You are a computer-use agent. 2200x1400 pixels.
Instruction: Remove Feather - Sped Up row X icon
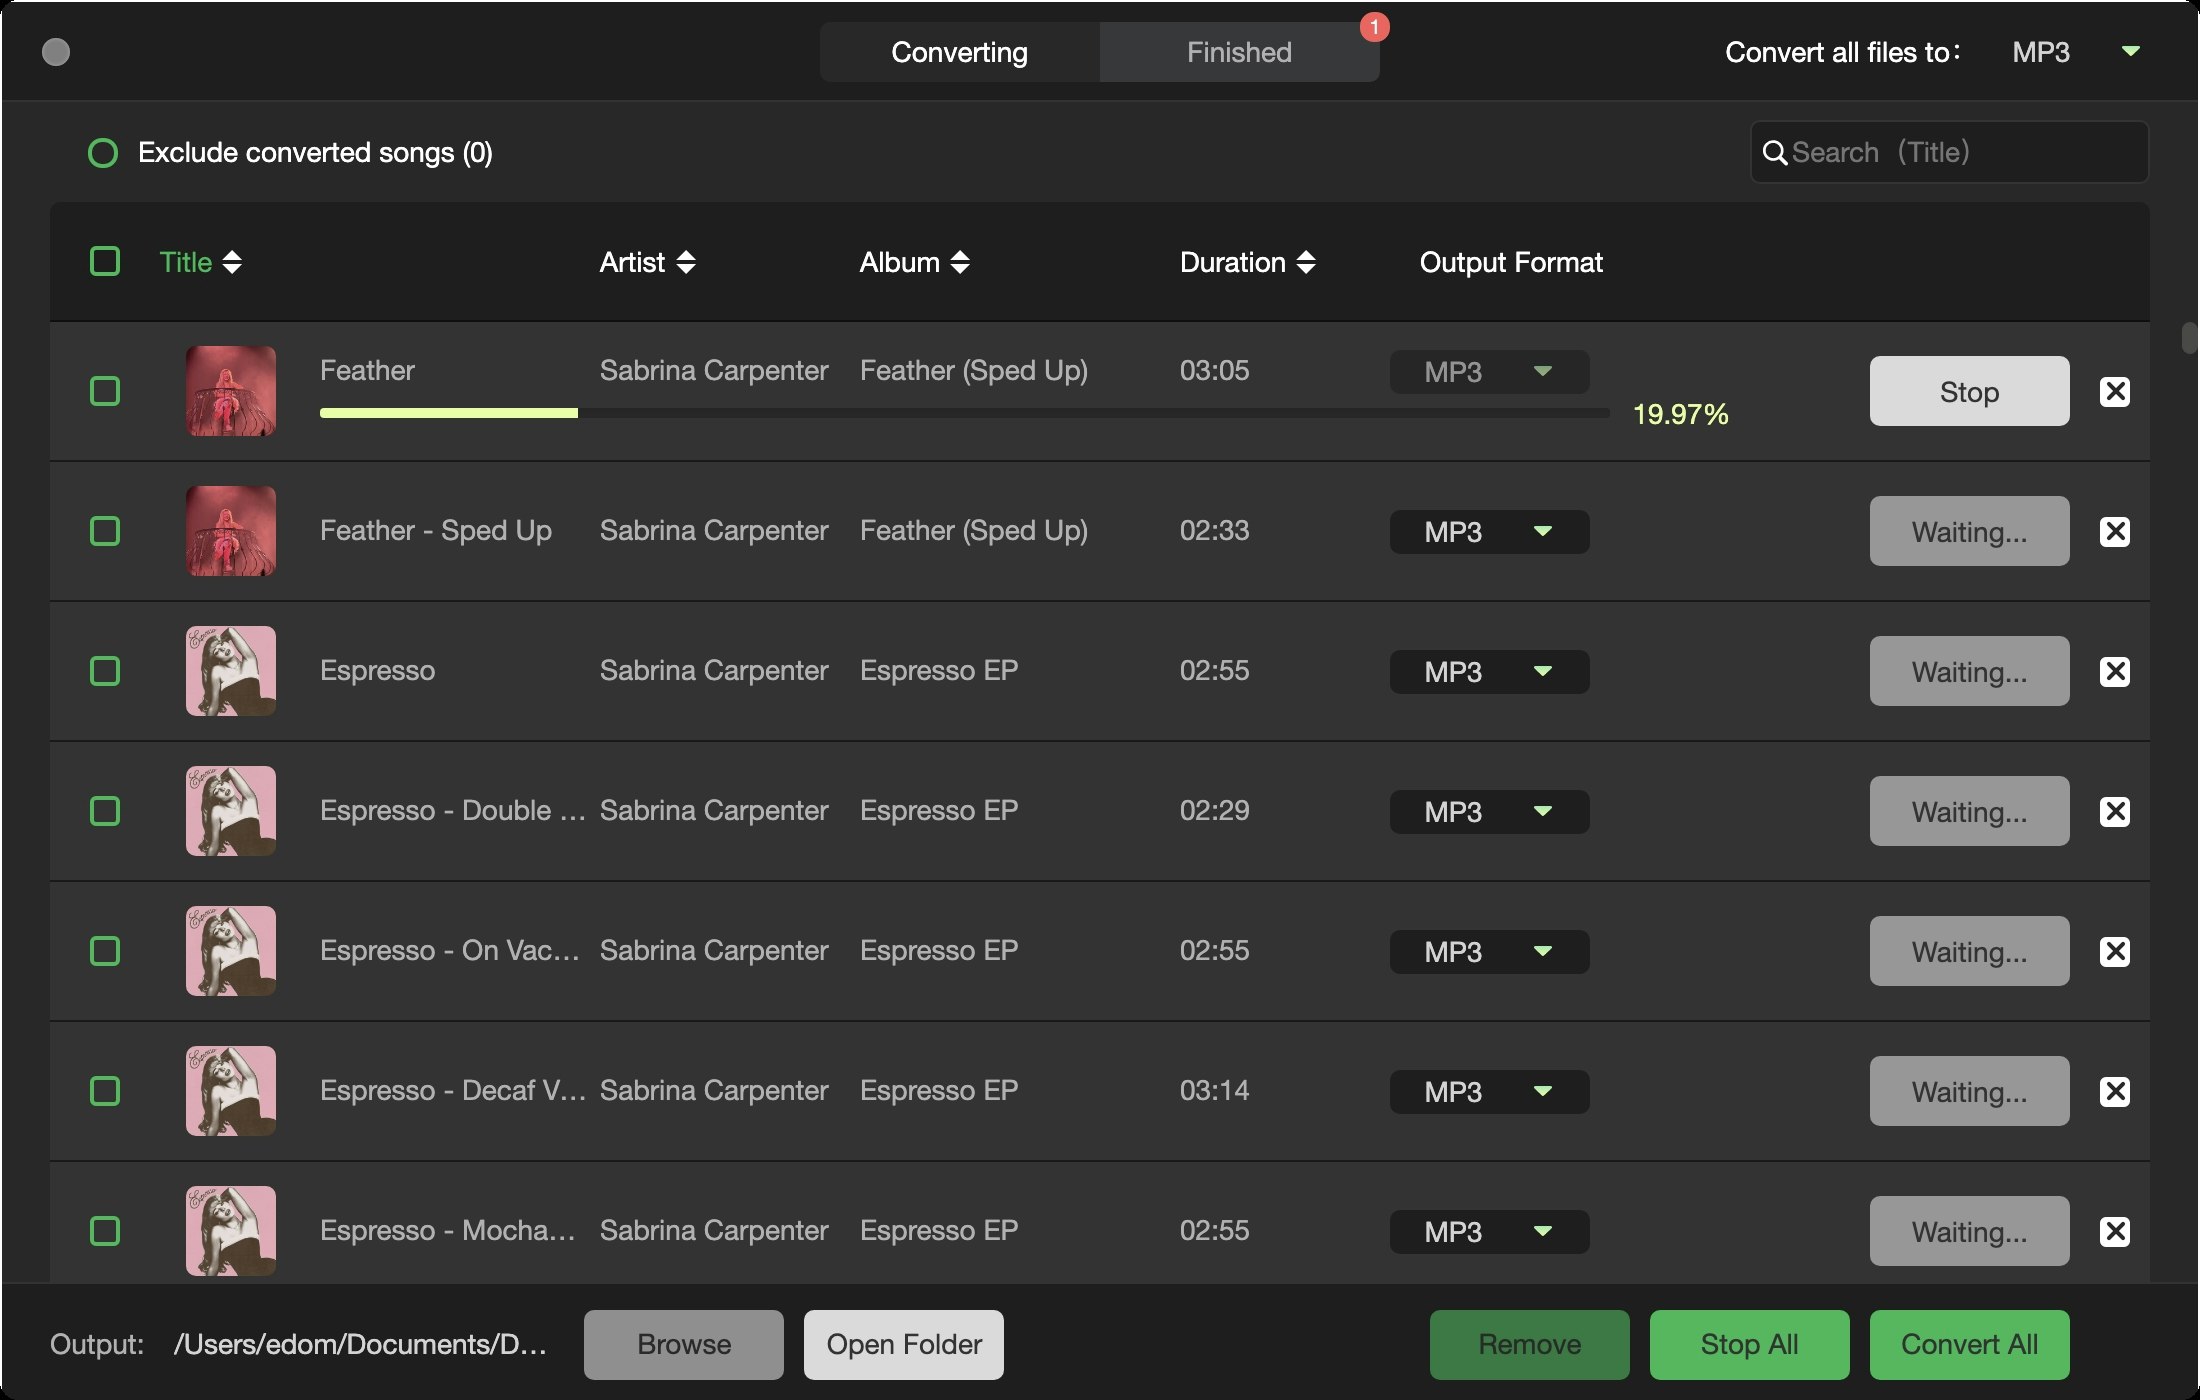(x=2115, y=531)
